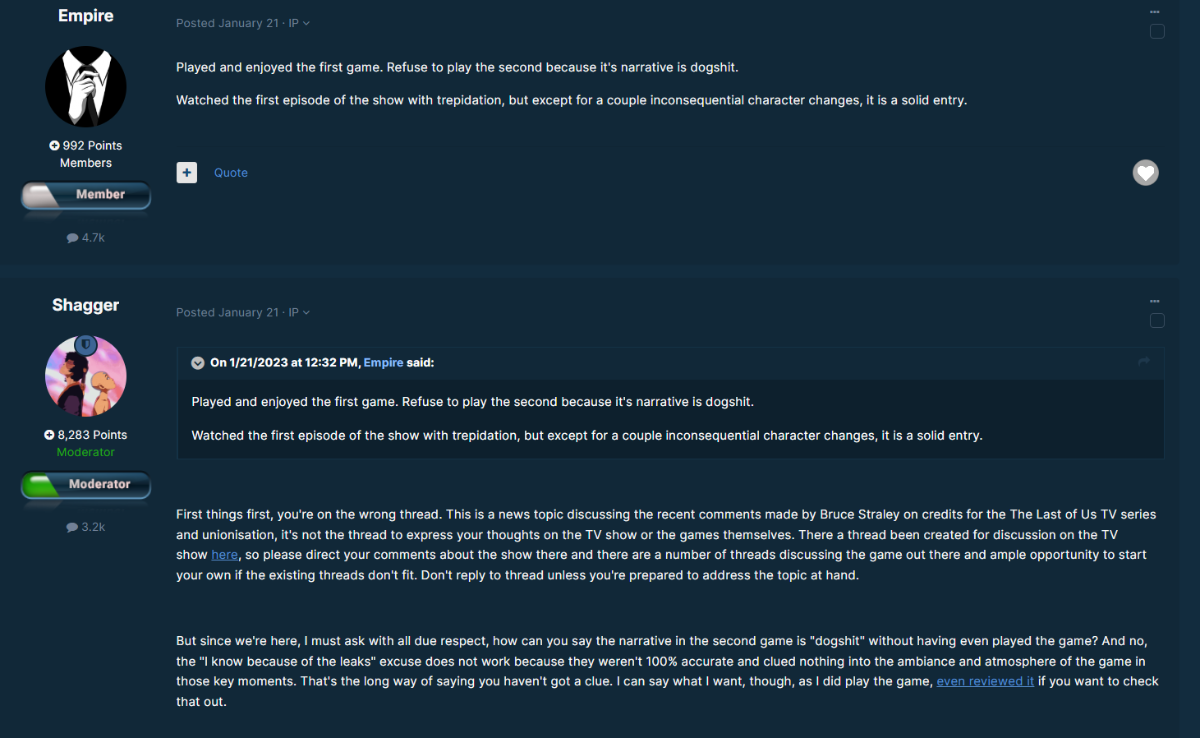Open Empire's profile via the username heading
This screenshot has width=1200, height=738.
pyautogui.click(x=86, y=16)
